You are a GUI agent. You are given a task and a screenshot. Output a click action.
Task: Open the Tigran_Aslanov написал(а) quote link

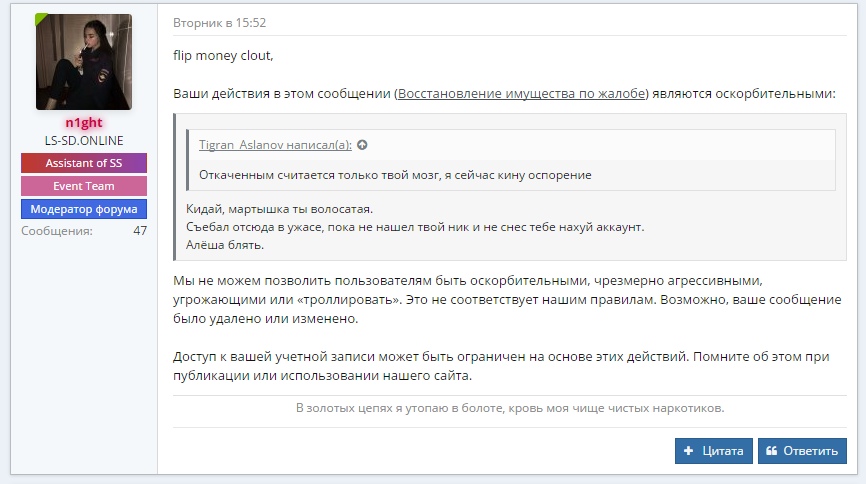pyautogui.click(x=275, y=145)
